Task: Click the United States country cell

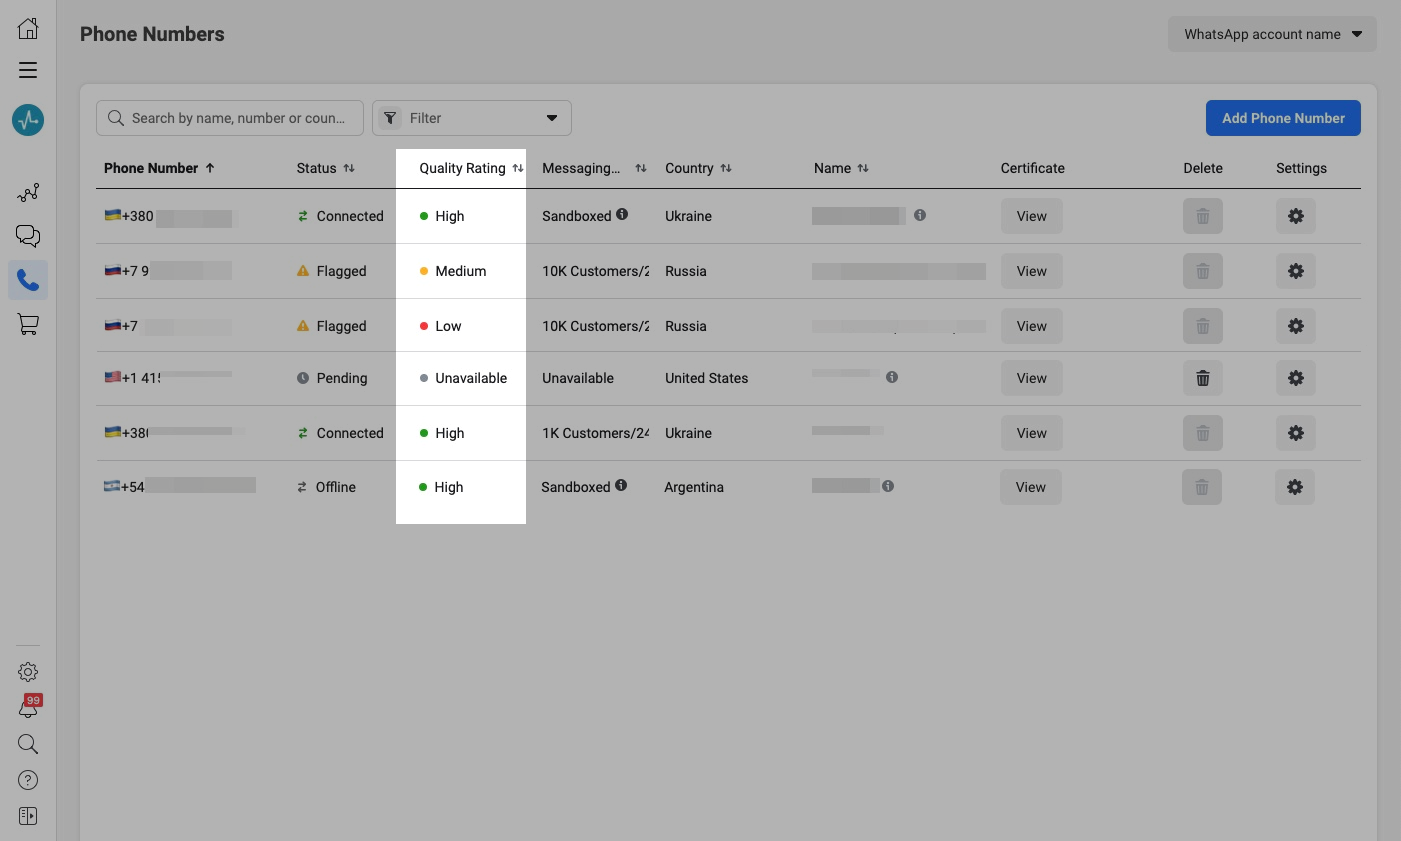Action: (707, 378)
